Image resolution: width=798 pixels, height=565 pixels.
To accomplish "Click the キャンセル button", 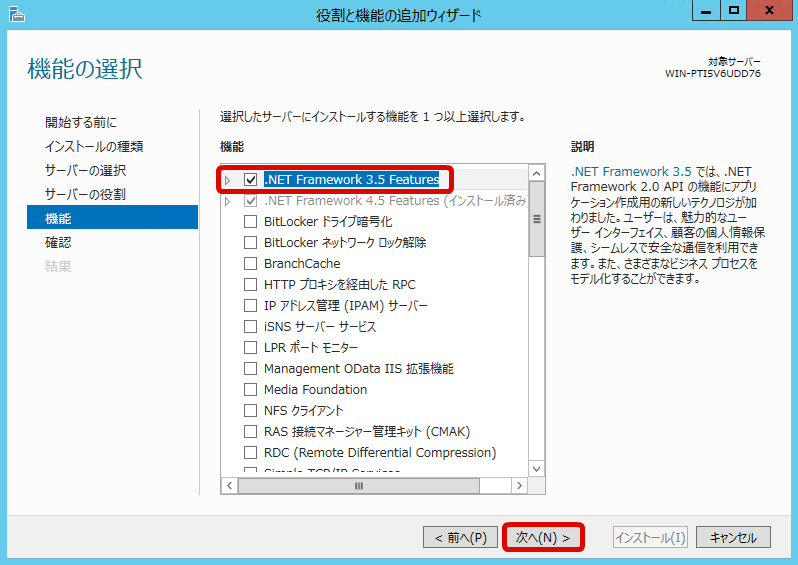I will coord(733,537).
